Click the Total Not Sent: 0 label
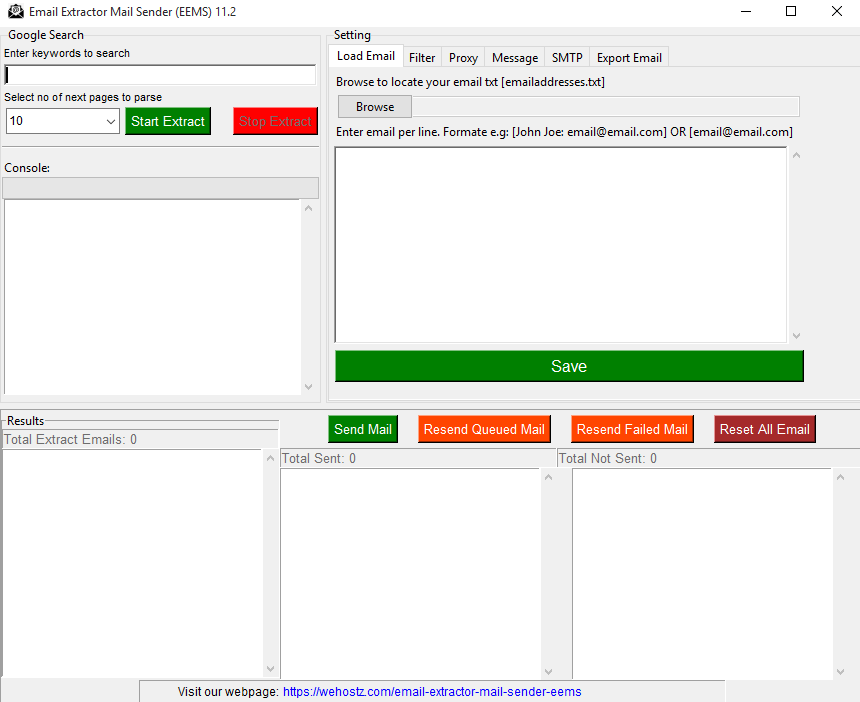This screenshot has width=860, height=702. tap(608, 458)
